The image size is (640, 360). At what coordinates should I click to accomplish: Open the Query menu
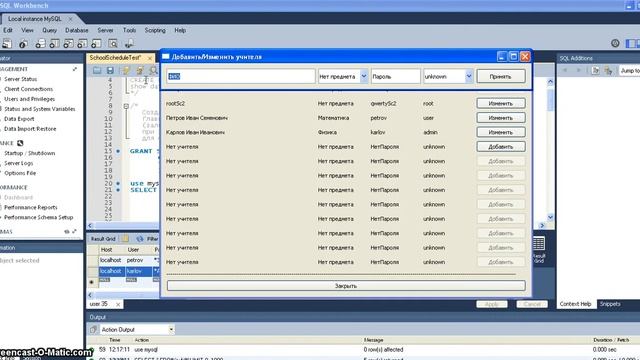[x=49, y=30]
